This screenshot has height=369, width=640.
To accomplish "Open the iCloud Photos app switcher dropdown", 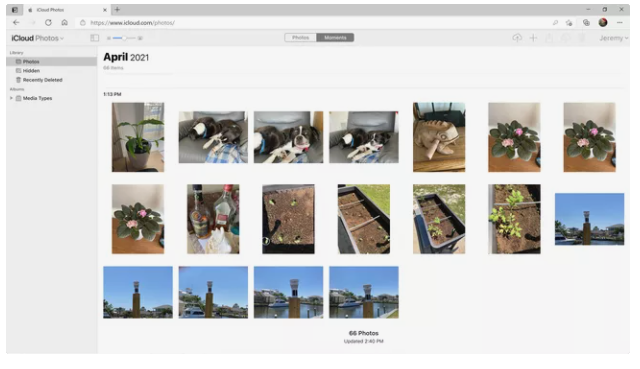I will [38, 38].
